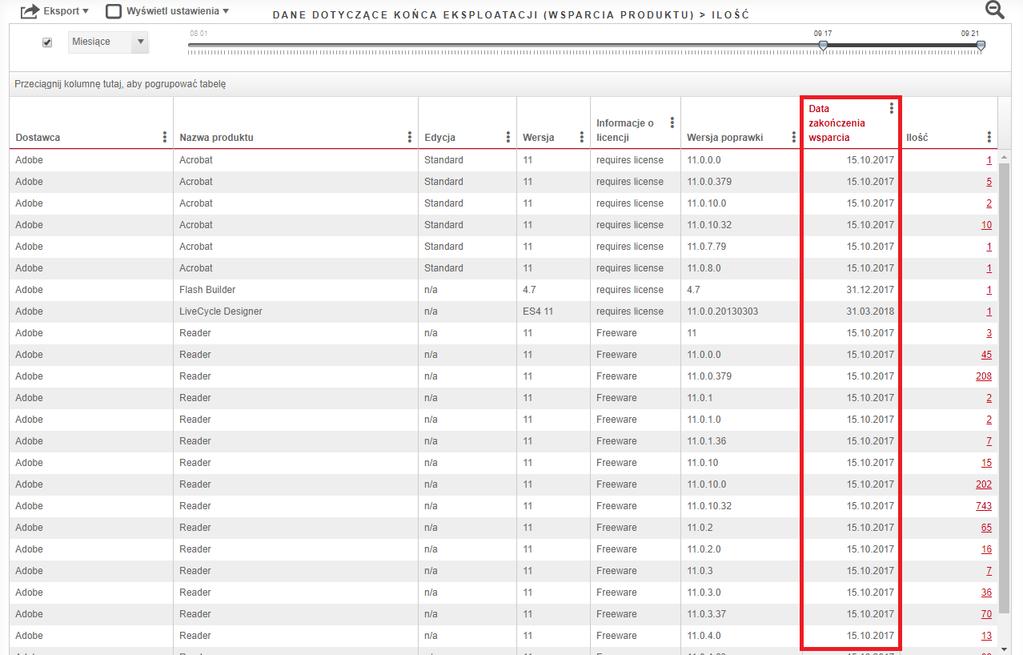Image resolution: width=1023 pixels, height=655 pixels.
Task: Open Dostawca column options menu
Action: (164, 137)
